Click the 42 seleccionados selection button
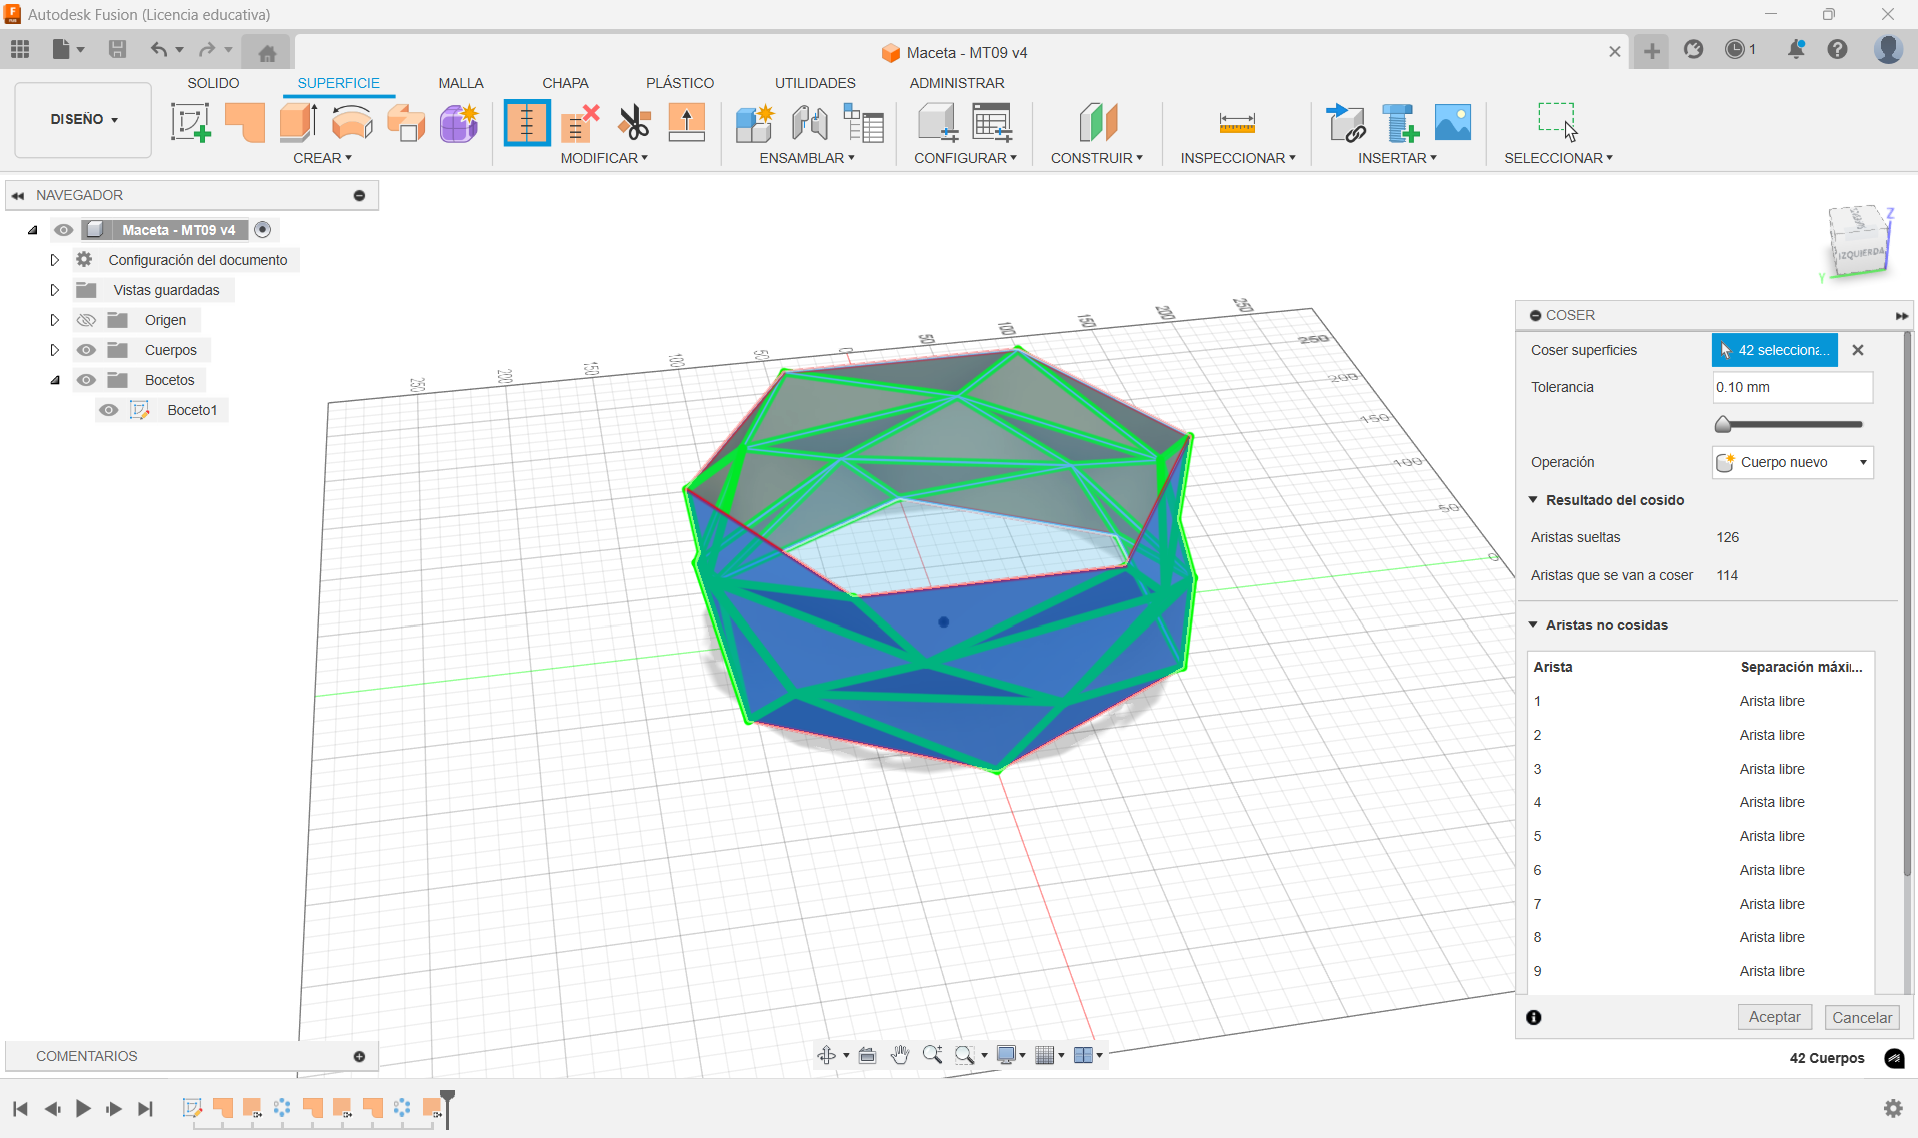Screen dimensions: 1918x1138 (x=1774, y=350)
